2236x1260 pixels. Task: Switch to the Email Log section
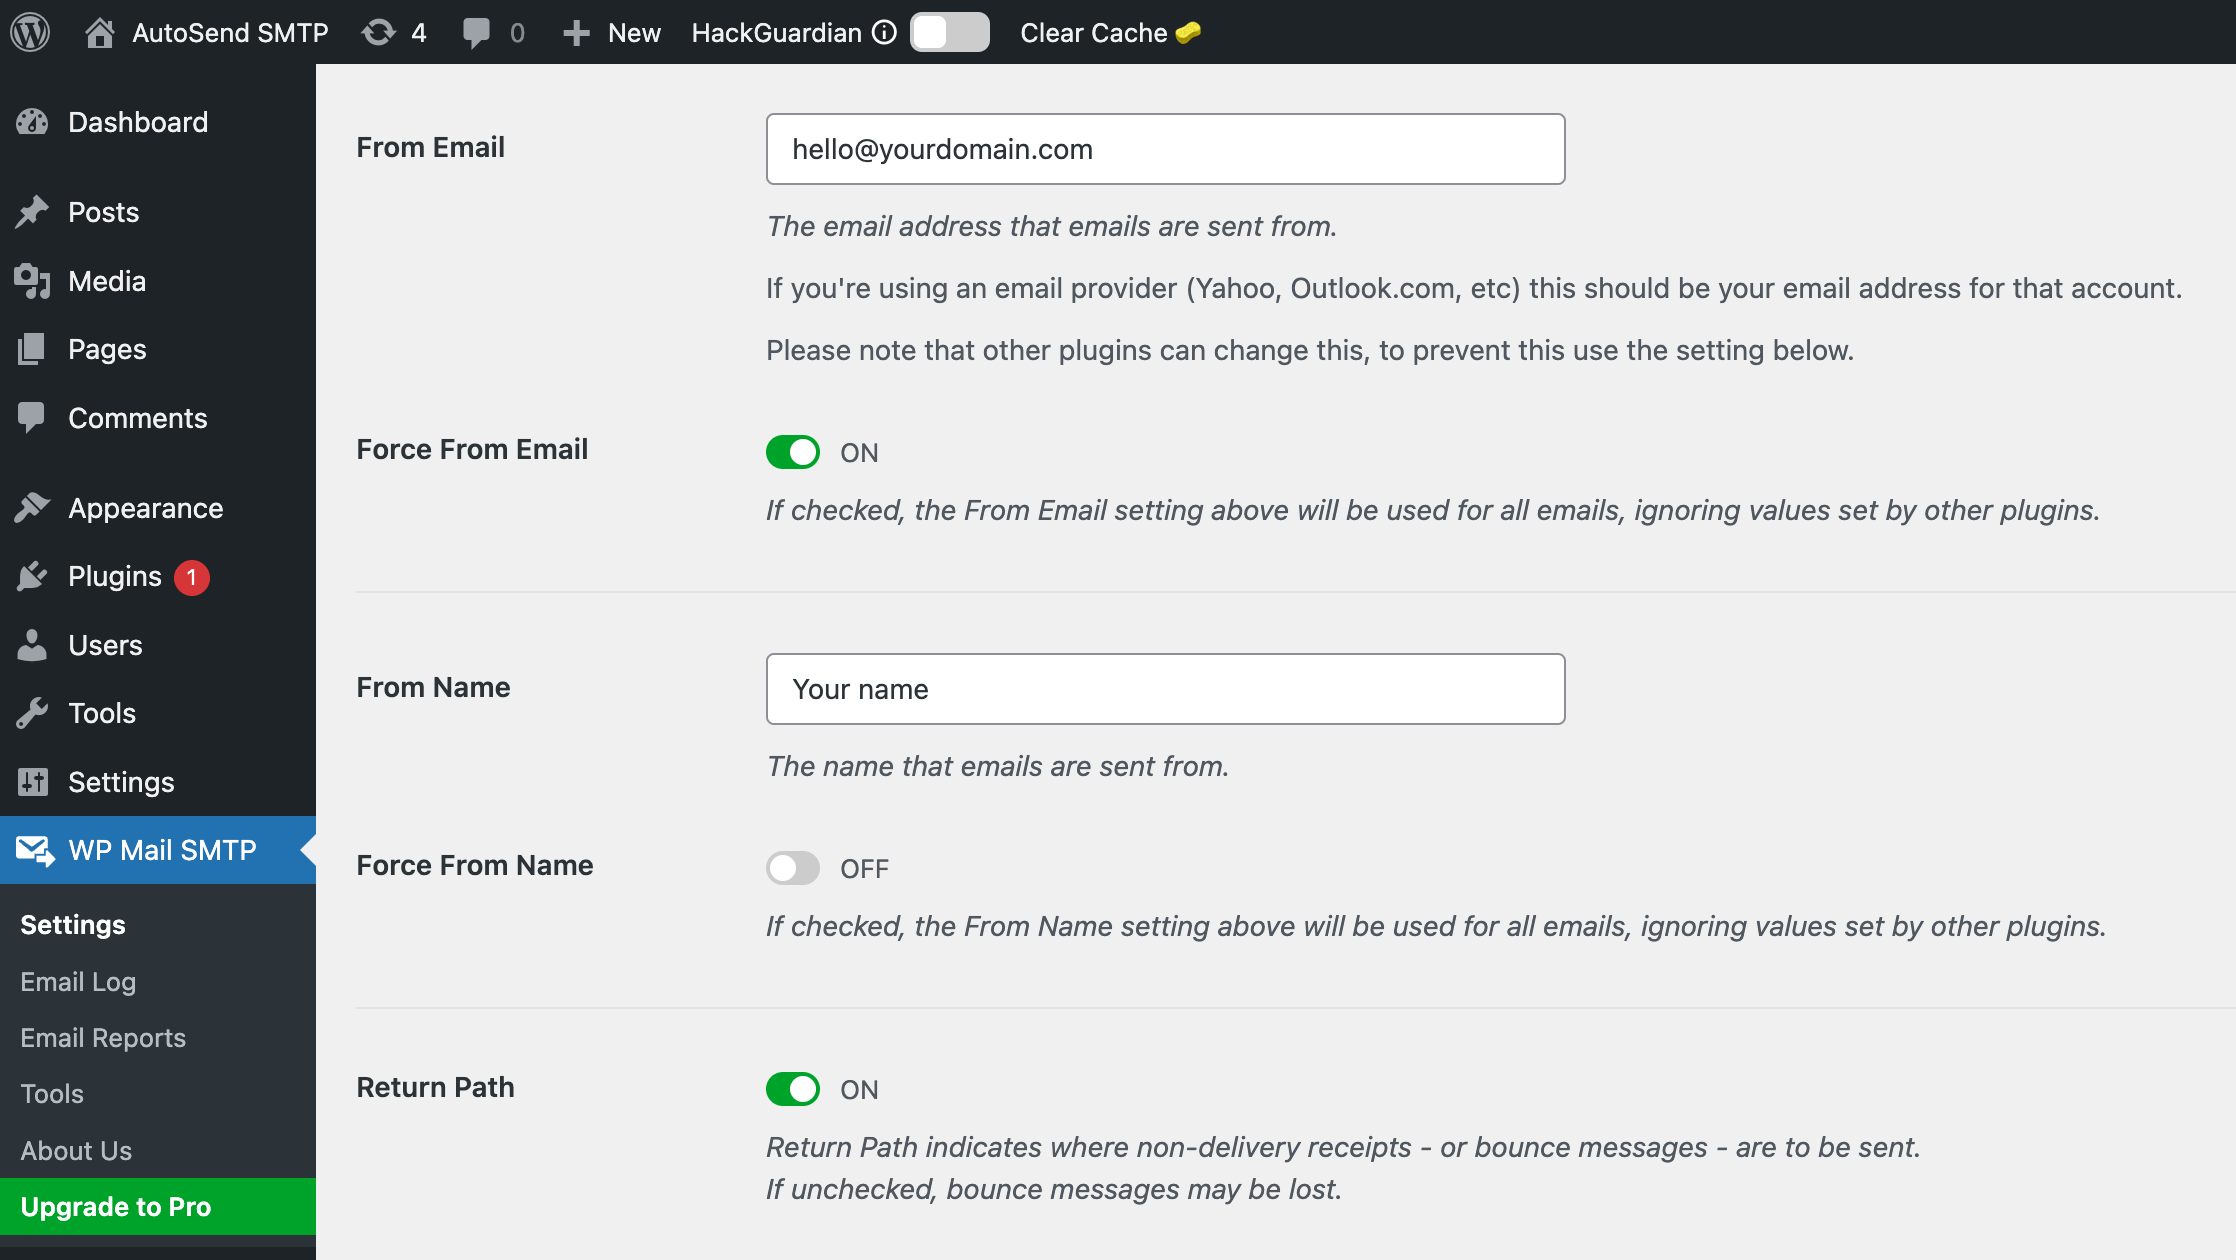[78, 981]
